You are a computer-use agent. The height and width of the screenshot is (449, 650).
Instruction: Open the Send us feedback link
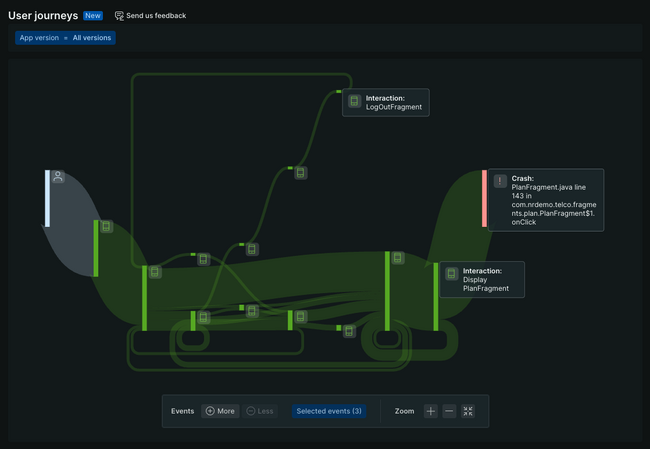coord(156,16)
